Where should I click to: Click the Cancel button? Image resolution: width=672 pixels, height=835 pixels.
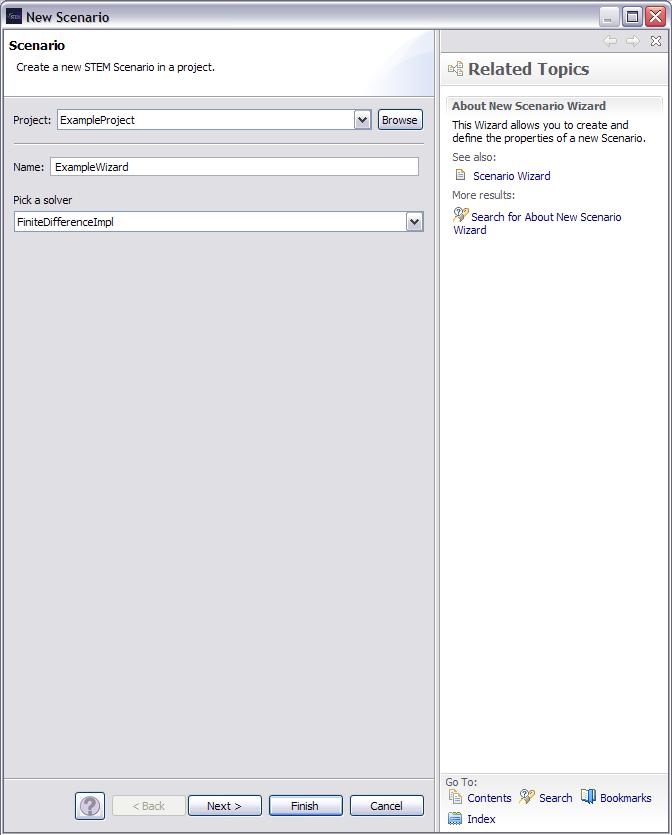[x=387, y=806]
